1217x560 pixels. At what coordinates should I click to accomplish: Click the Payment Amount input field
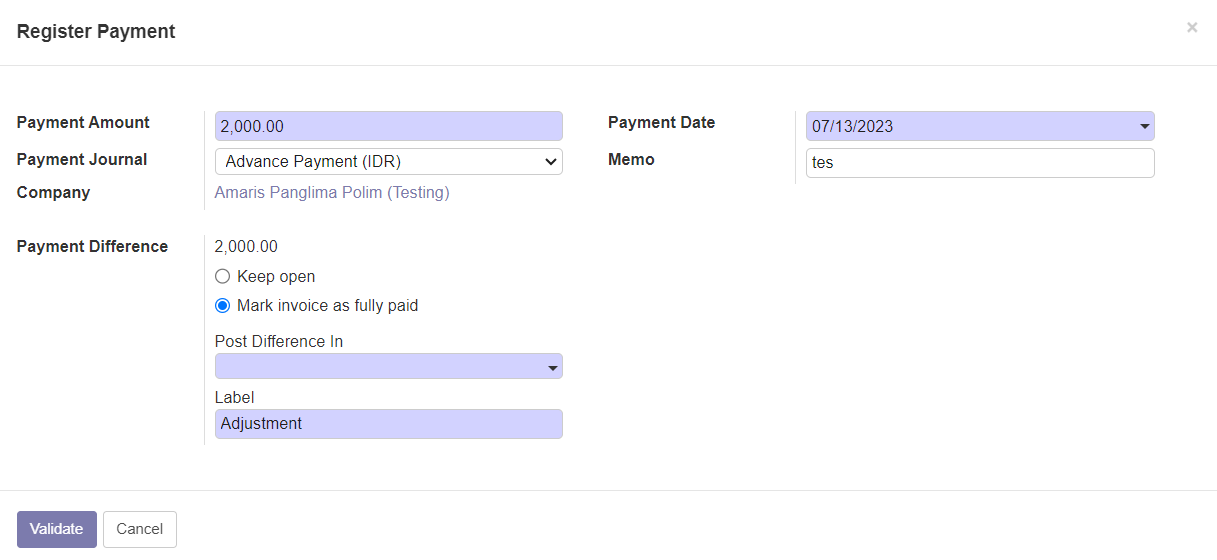[388, 126]
